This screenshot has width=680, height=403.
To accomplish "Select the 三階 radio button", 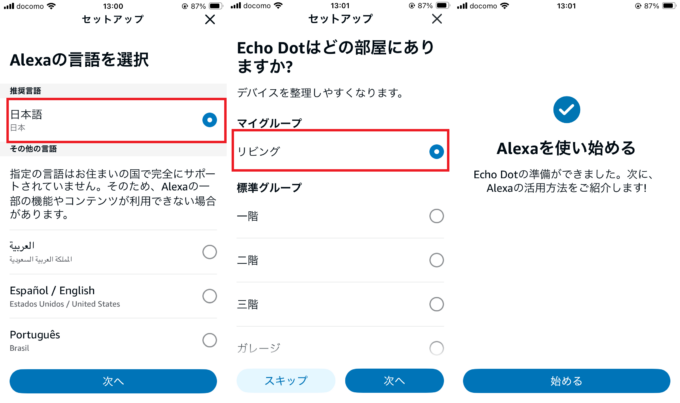I will [x=436, y=304].
